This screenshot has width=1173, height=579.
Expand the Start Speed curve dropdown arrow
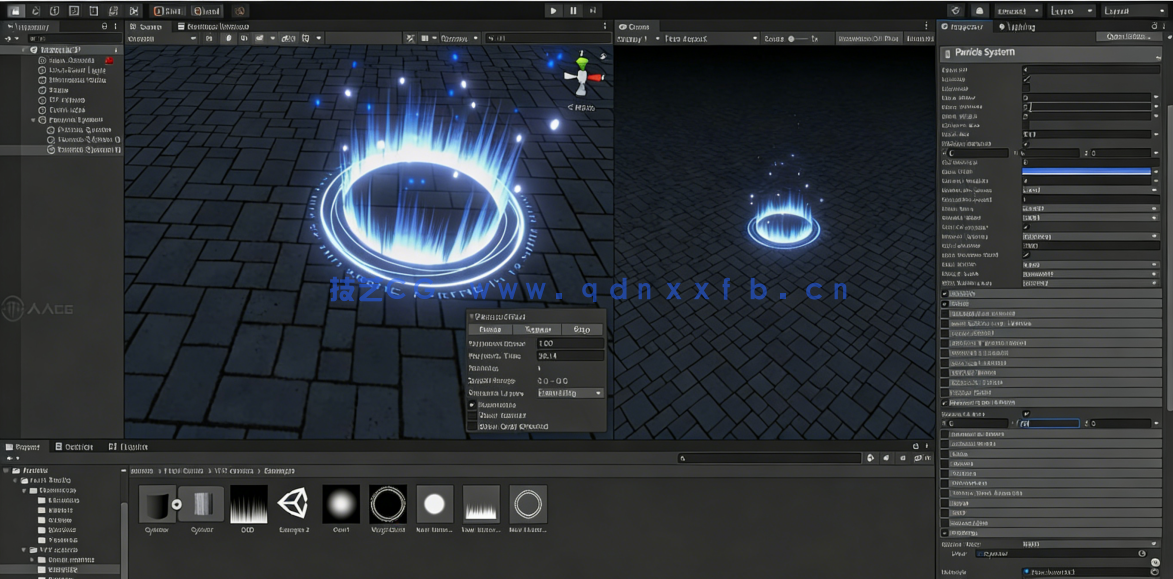pyautogui.click(x=1156, y=117)
